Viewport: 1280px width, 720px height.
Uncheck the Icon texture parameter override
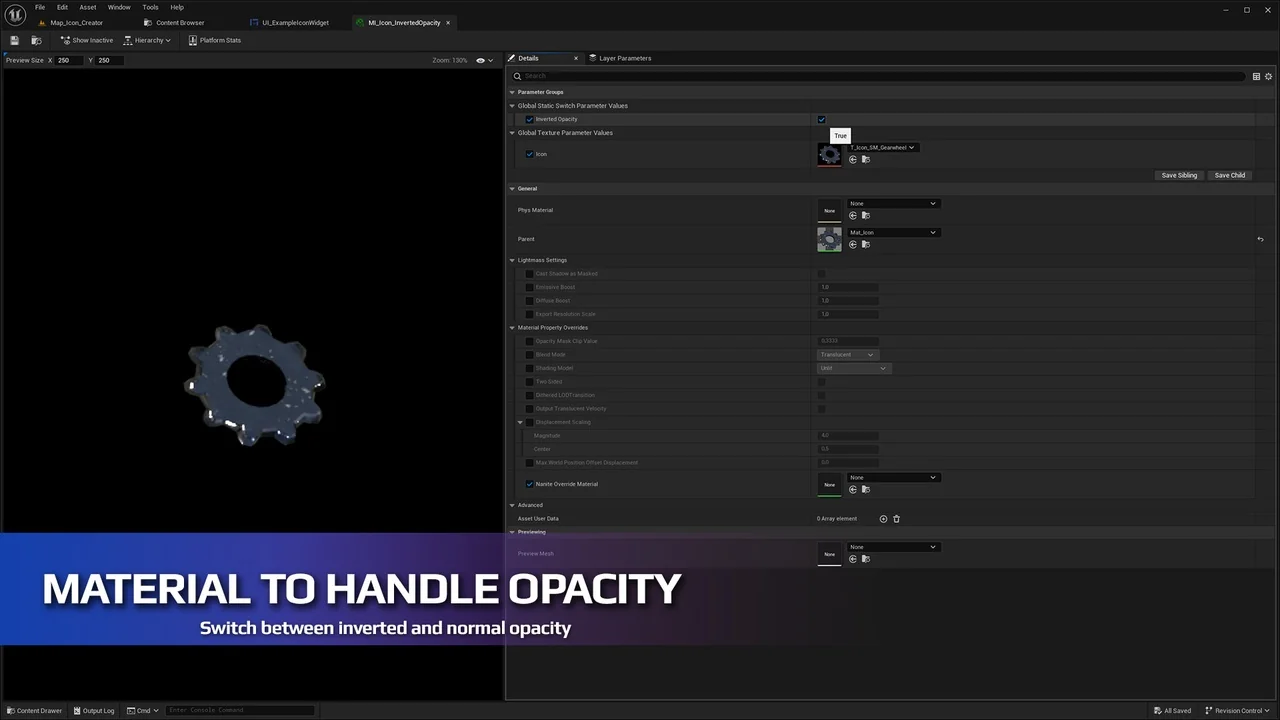click(530, 154)
